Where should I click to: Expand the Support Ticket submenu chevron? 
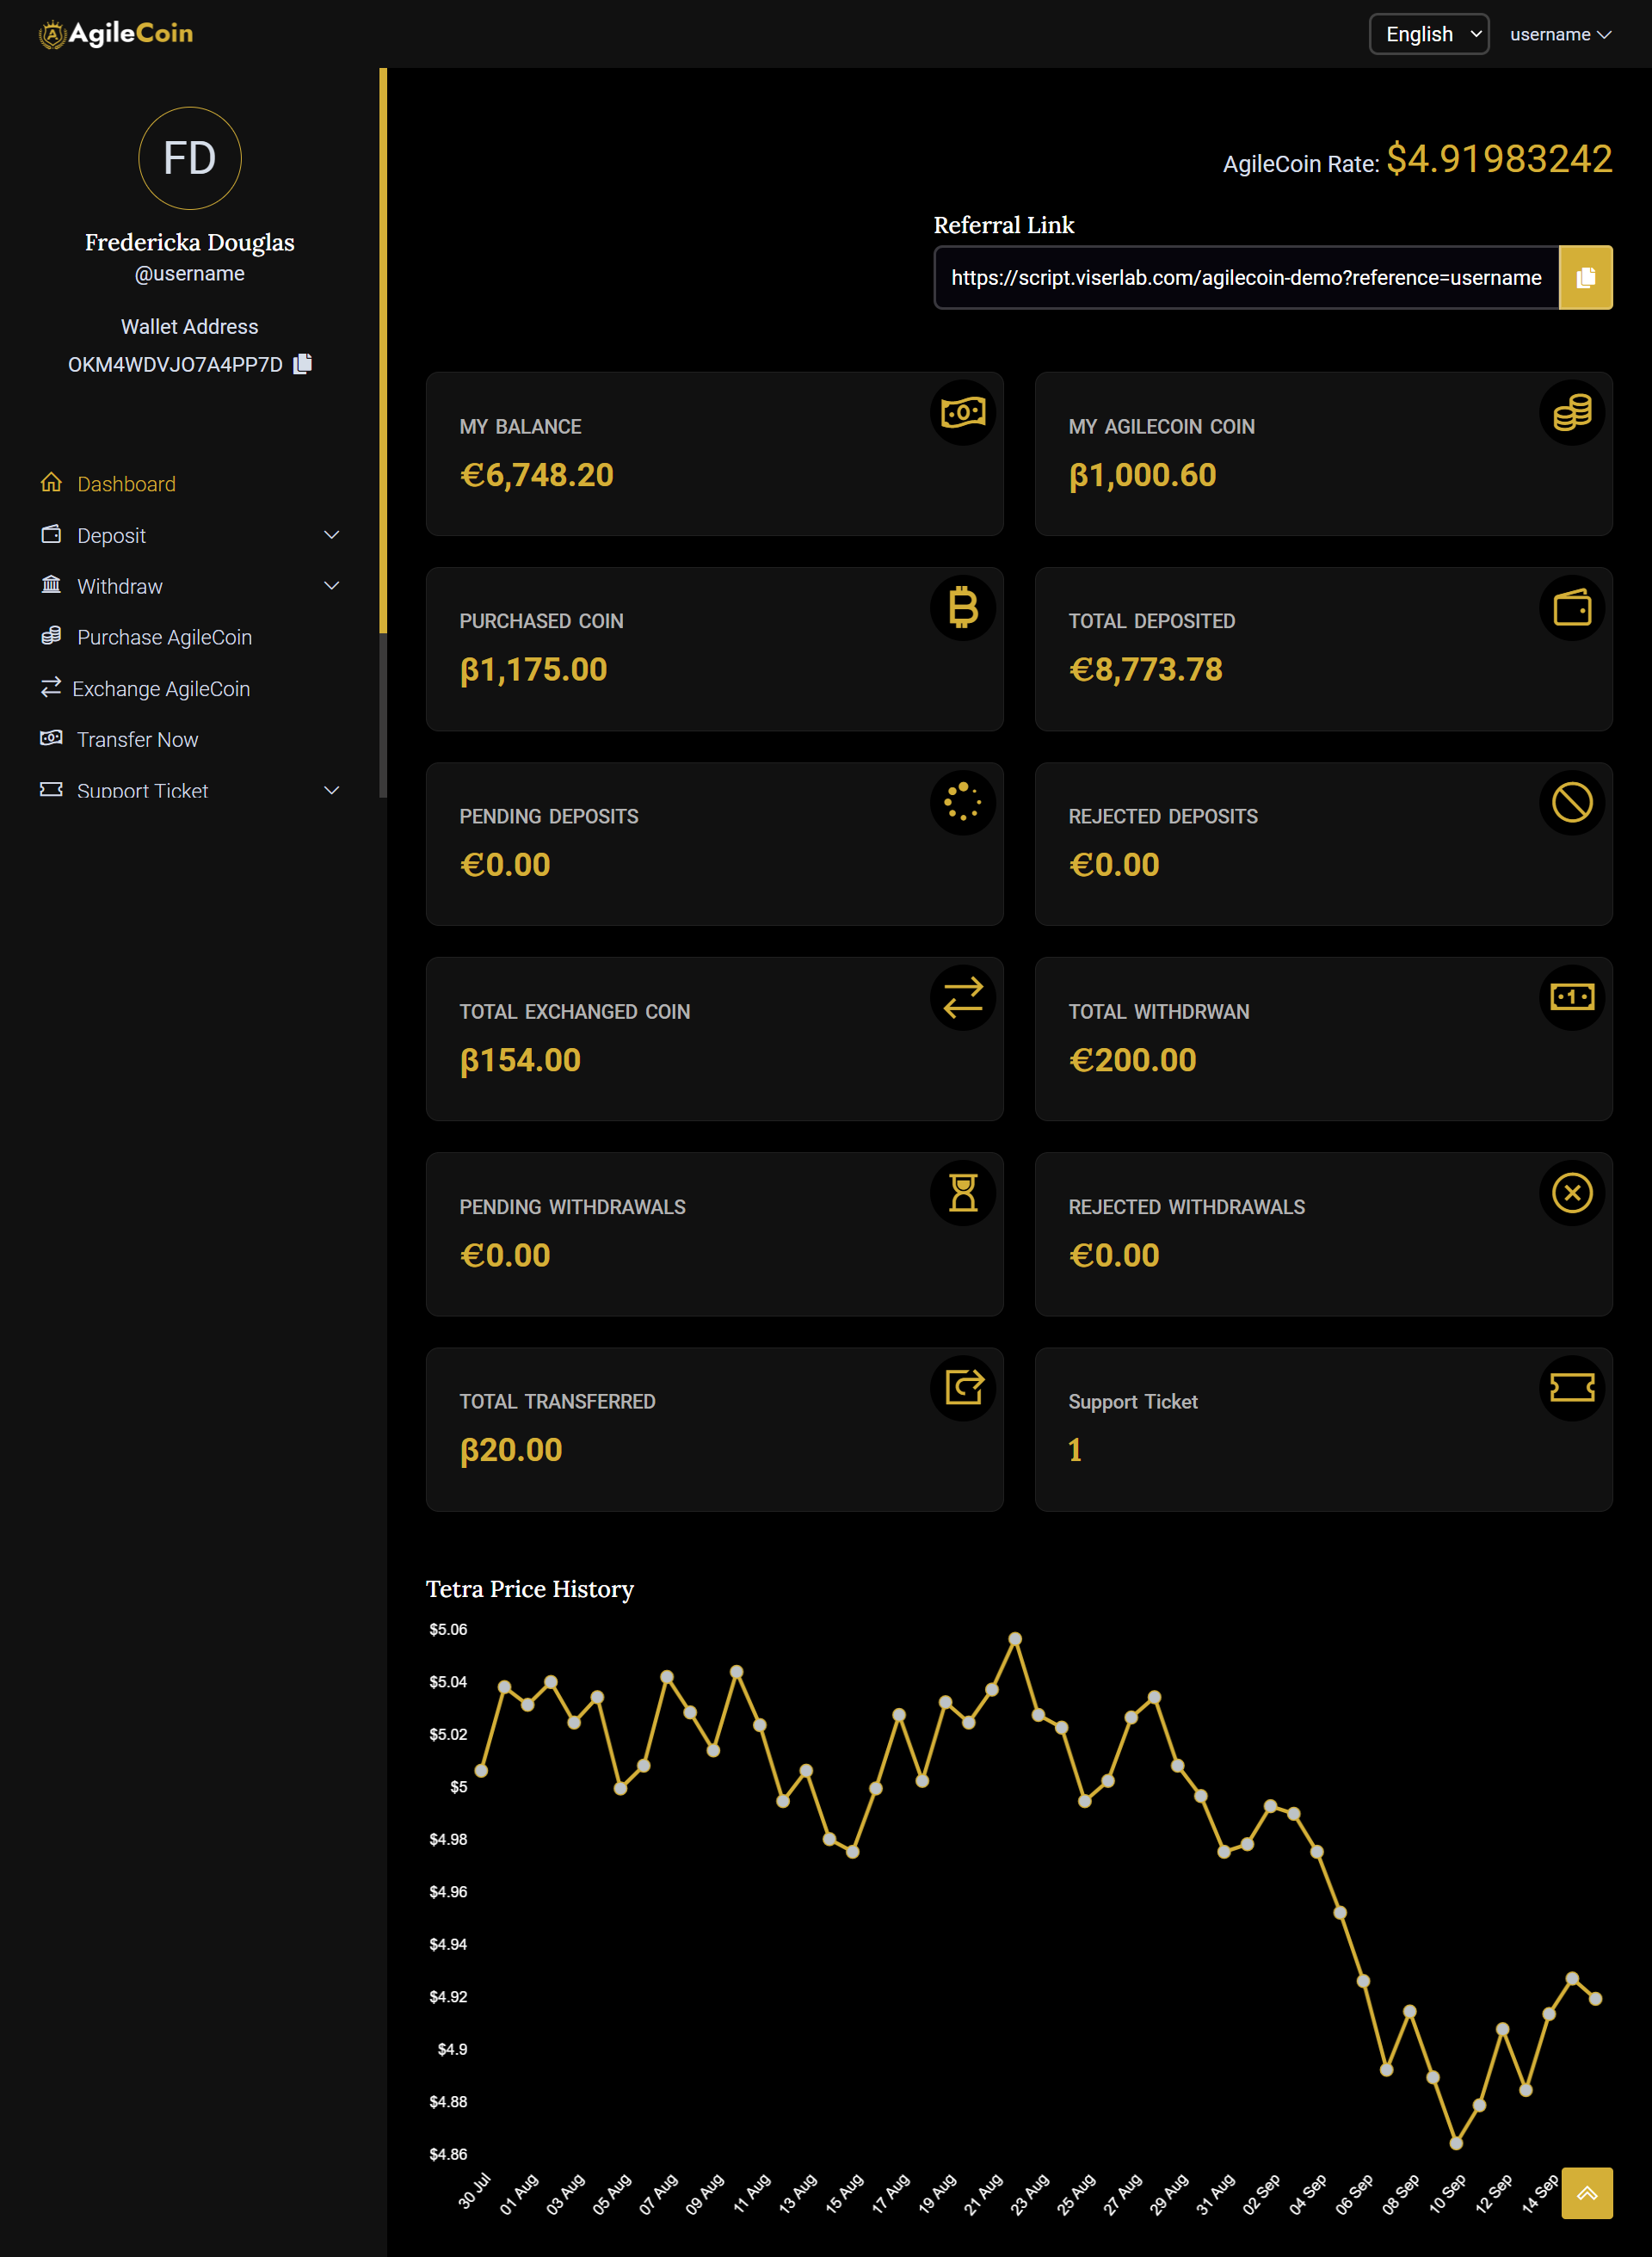click(332, 790)
